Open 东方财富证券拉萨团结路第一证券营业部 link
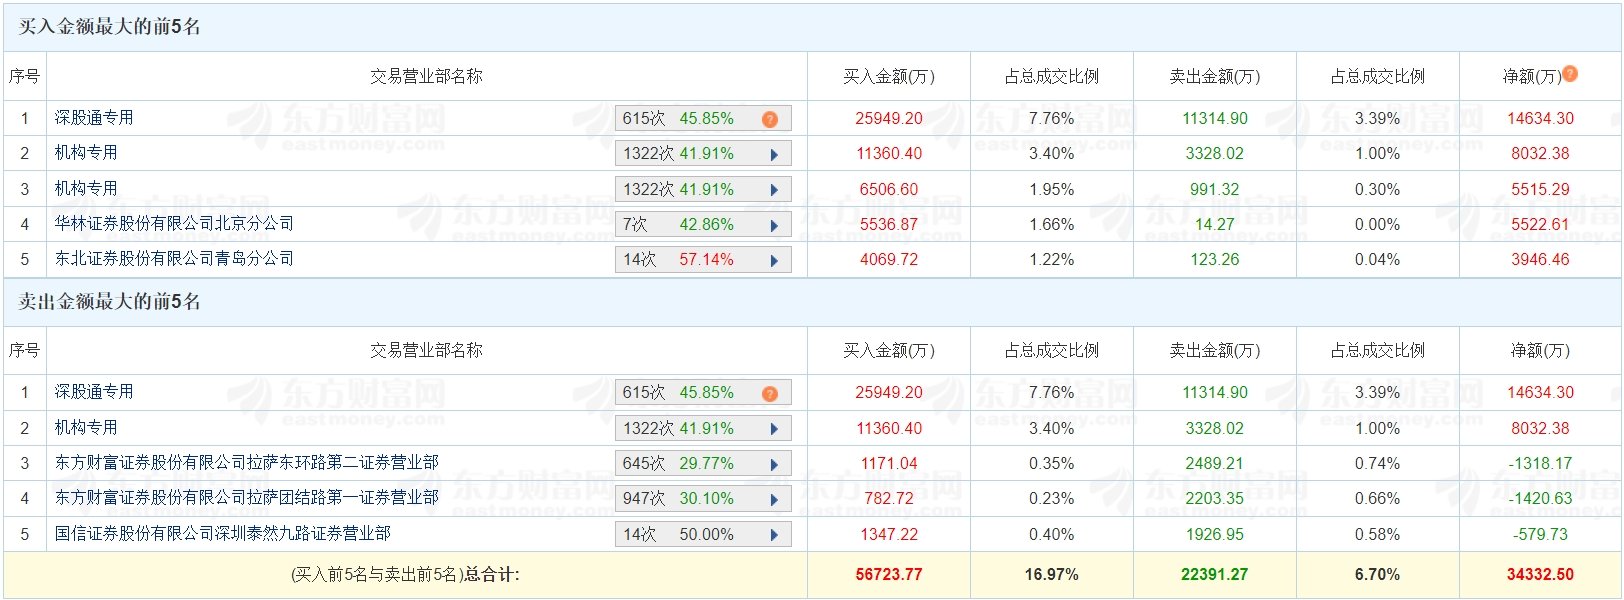1624x600 pixels. tap(246, 498)
